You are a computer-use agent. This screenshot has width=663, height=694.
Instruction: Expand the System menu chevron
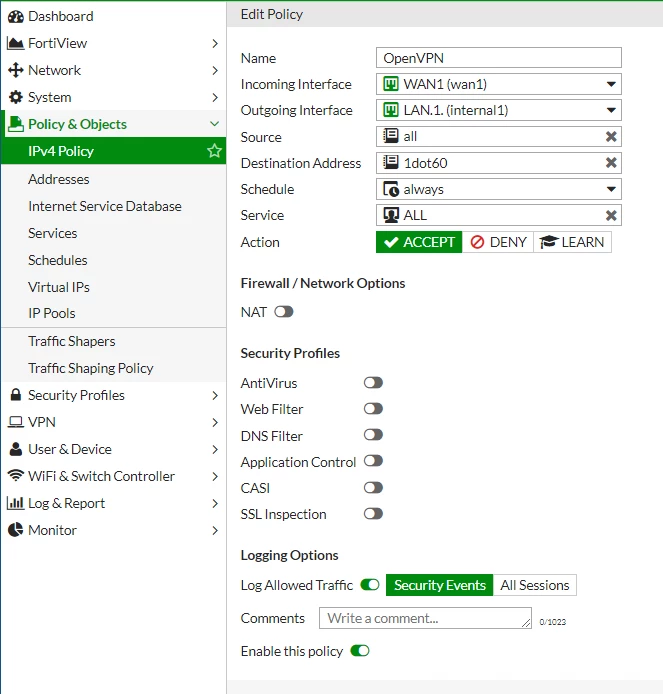215,97
